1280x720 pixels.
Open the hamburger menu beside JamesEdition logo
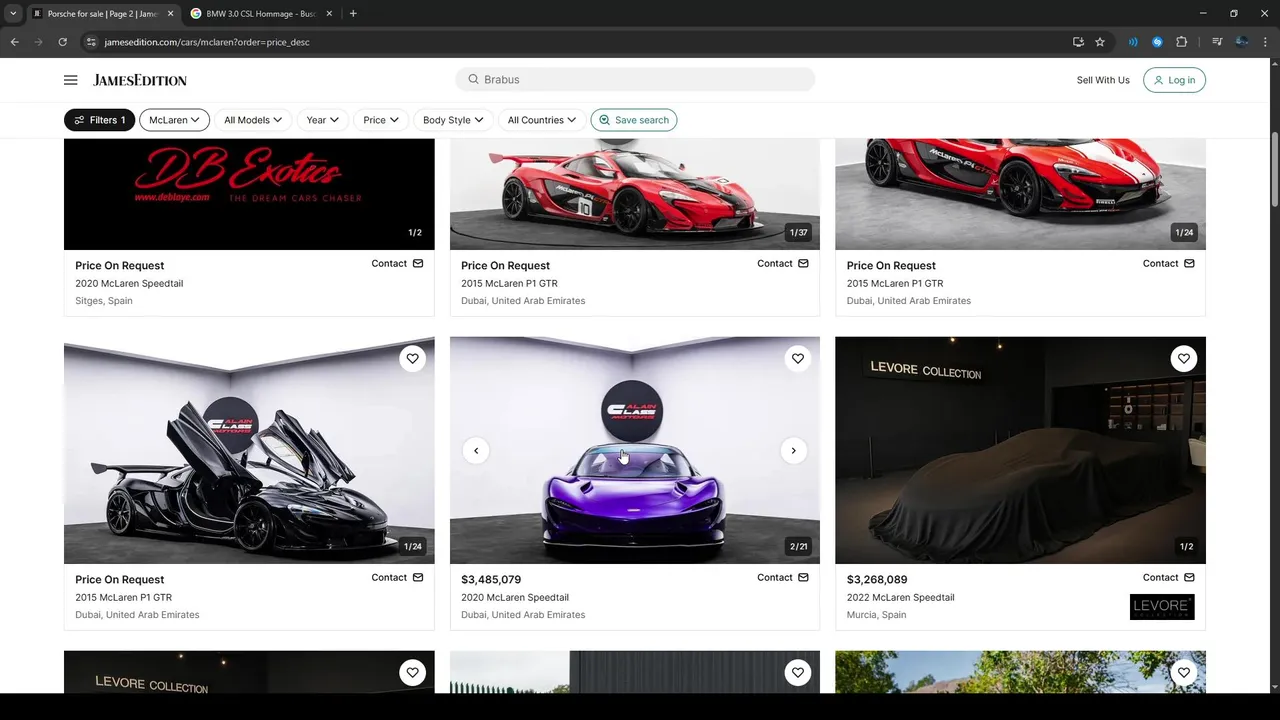70,80
